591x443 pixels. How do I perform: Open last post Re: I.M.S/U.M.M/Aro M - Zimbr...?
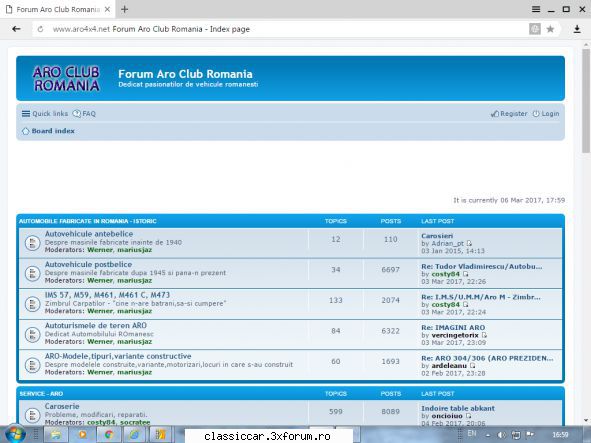pyautogui.click(x=481, y=297)
